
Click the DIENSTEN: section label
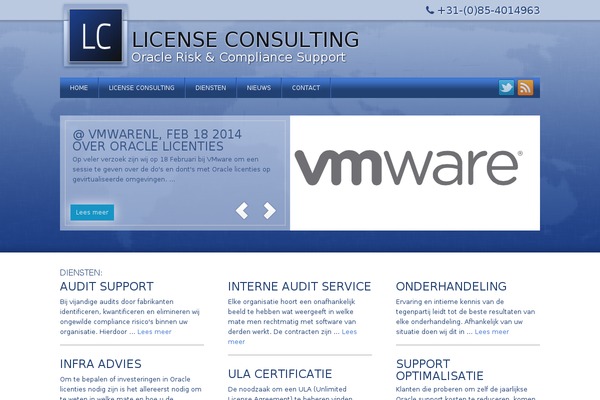pos(81,273)
